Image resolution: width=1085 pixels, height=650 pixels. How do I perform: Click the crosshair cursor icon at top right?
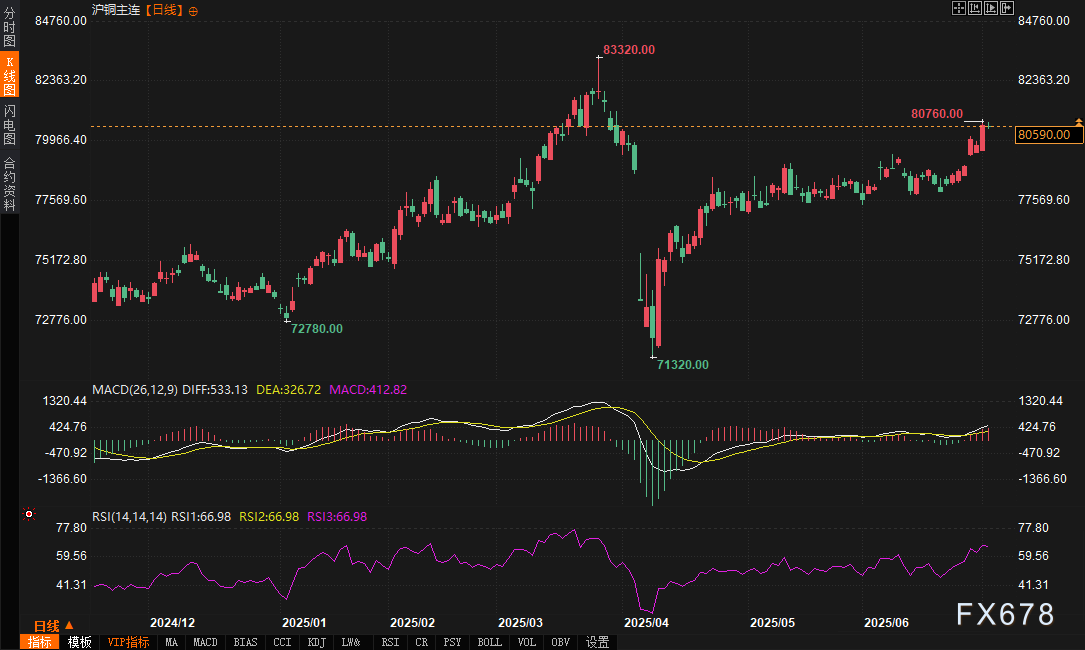959,8
